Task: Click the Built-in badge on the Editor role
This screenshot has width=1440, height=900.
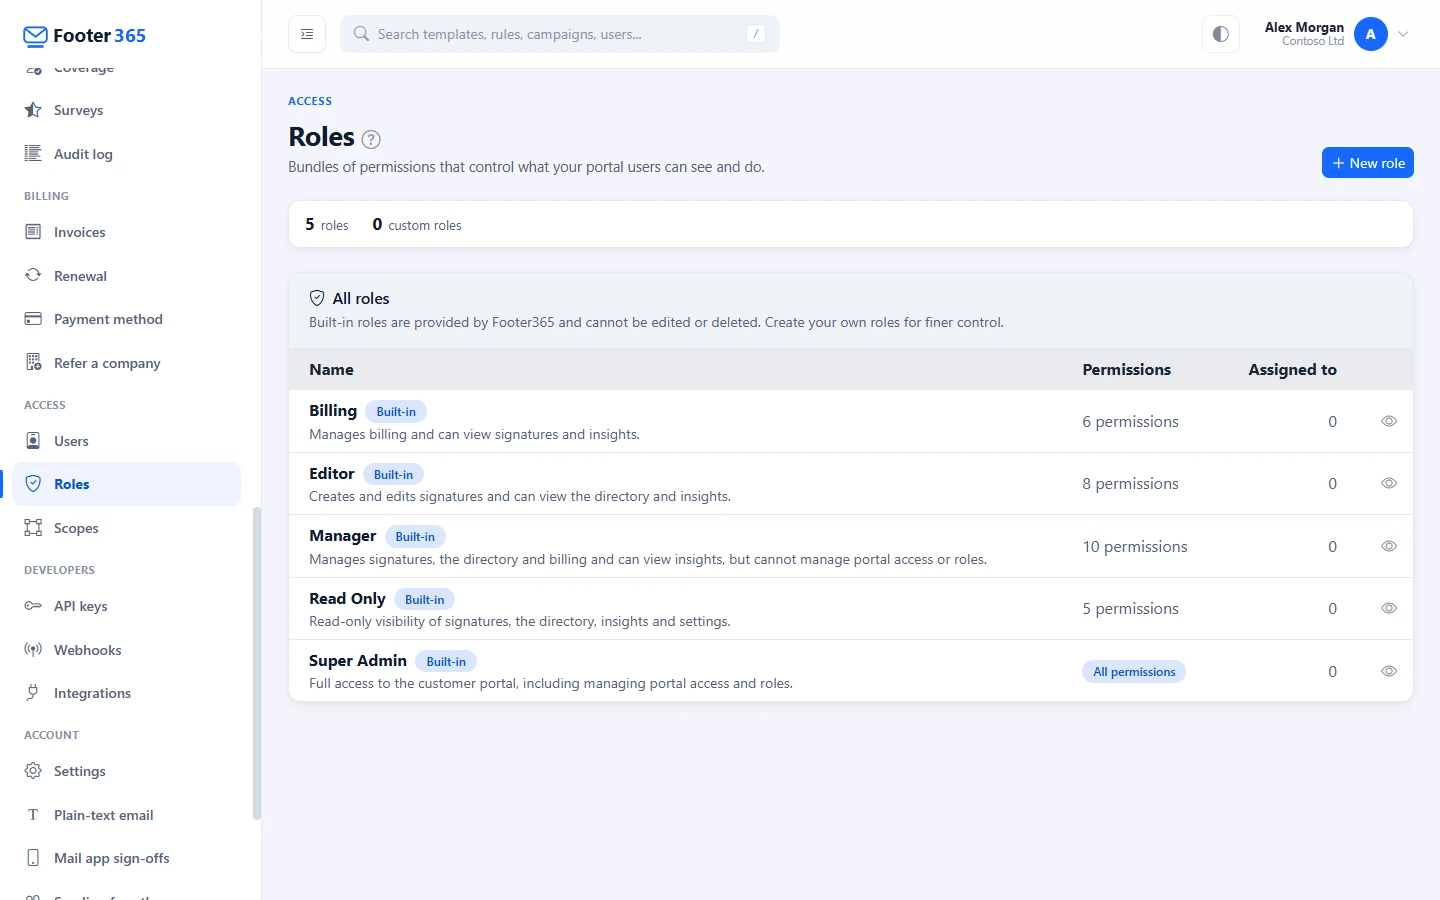Action: pyautogui.click(x=393, y=474)
